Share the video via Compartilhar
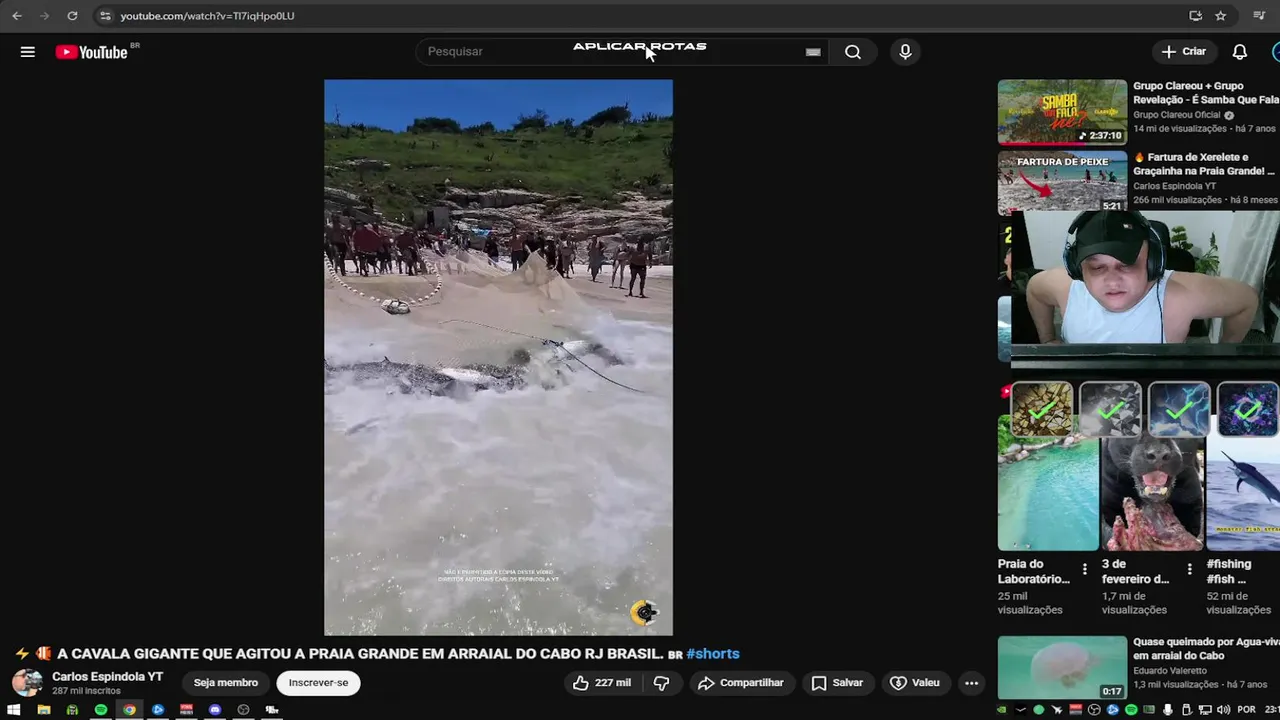 [741, 683]
